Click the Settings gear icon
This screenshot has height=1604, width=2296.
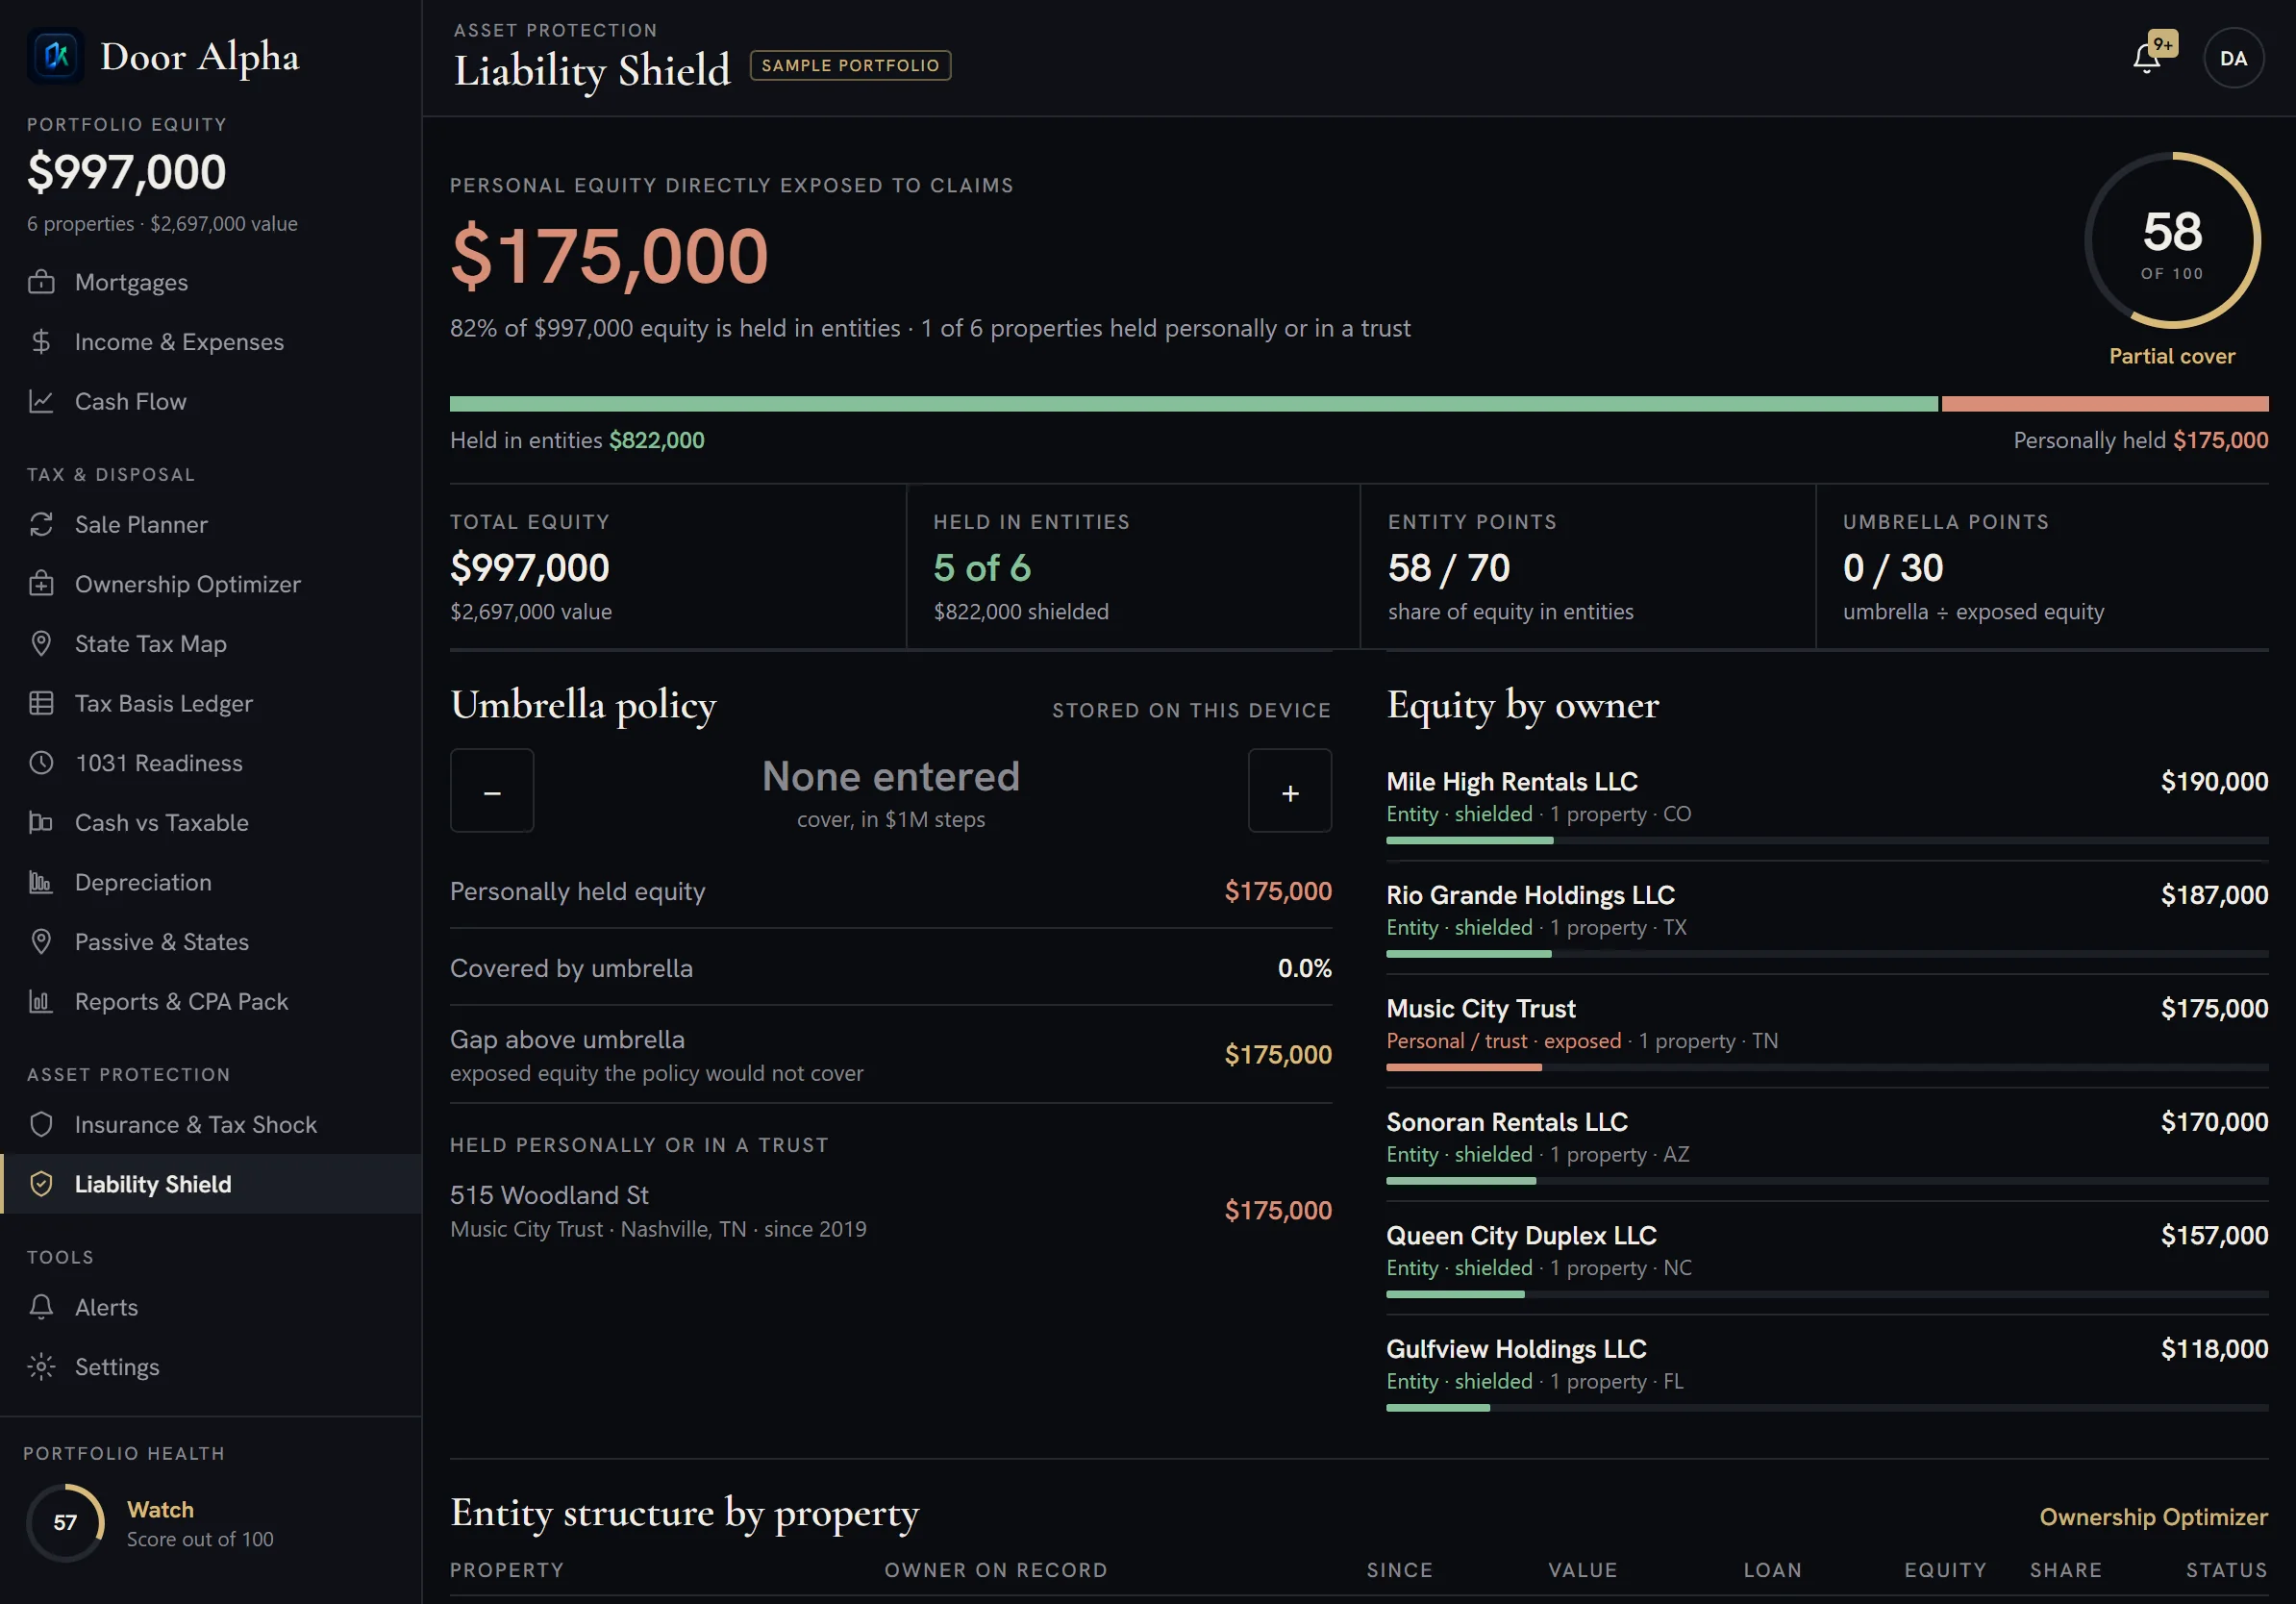(41, 1366)
